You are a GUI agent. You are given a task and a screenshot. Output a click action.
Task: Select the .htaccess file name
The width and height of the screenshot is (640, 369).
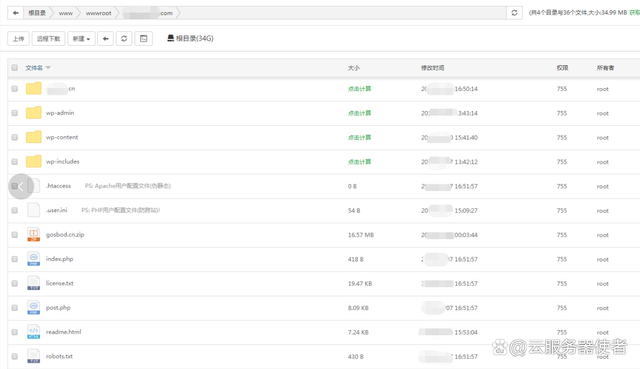(58, 186)
